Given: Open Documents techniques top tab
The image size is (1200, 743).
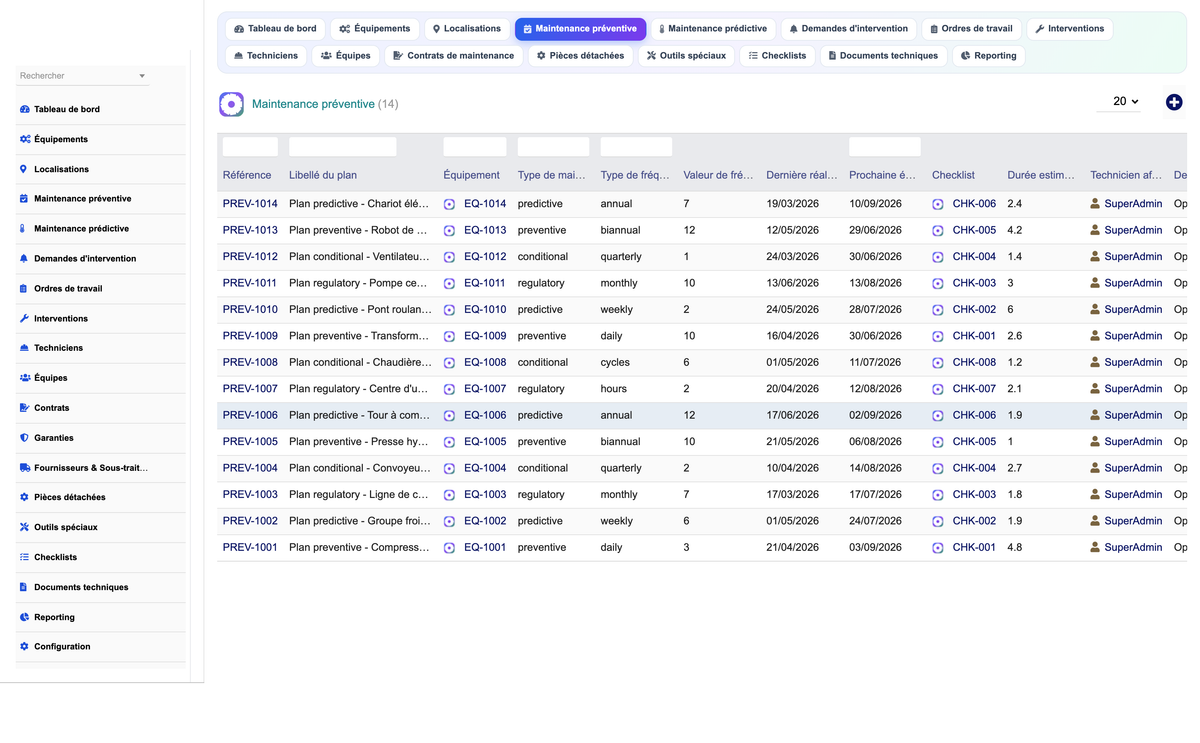Looking at the screenshot, I should point(883,56).
